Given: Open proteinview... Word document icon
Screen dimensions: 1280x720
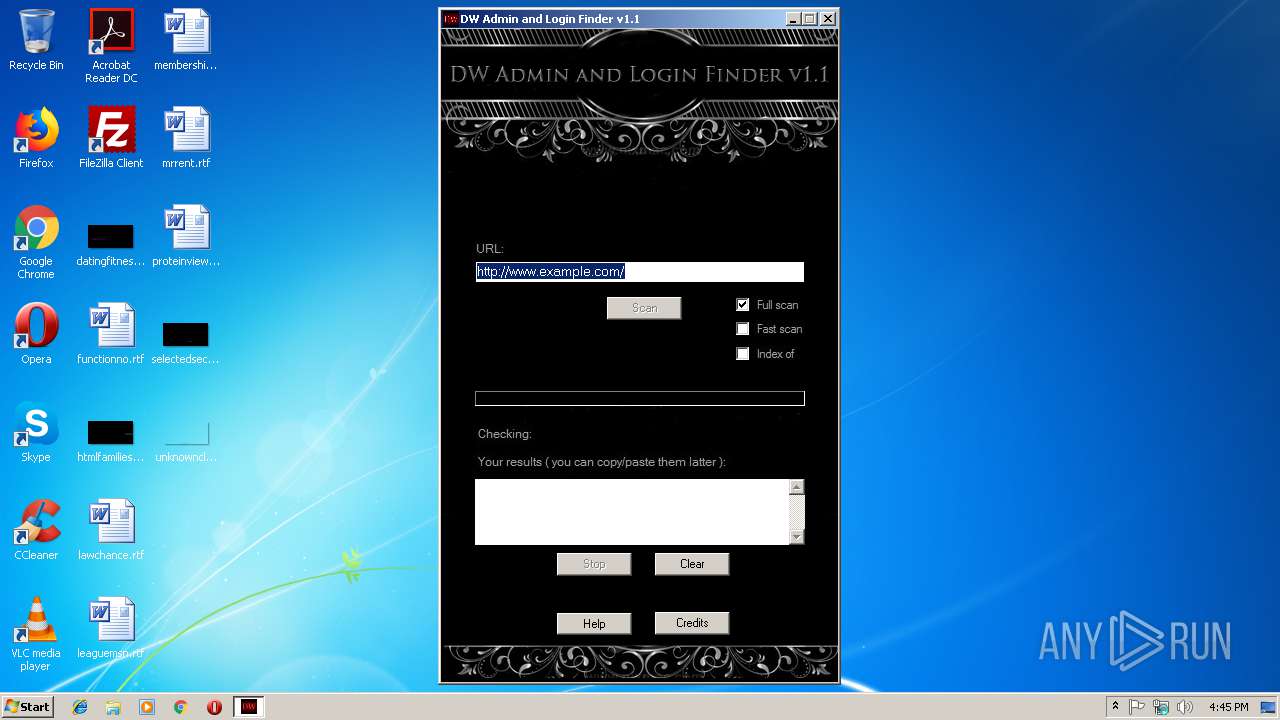Looking at the screenshot, I should tap(186, 236).
